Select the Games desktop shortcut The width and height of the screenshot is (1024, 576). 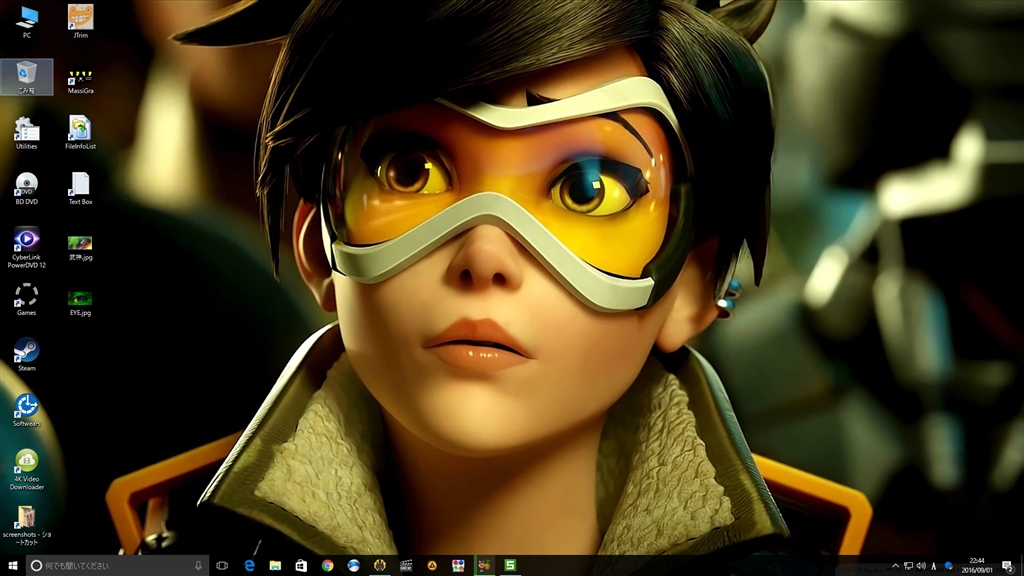pos(27,300)
